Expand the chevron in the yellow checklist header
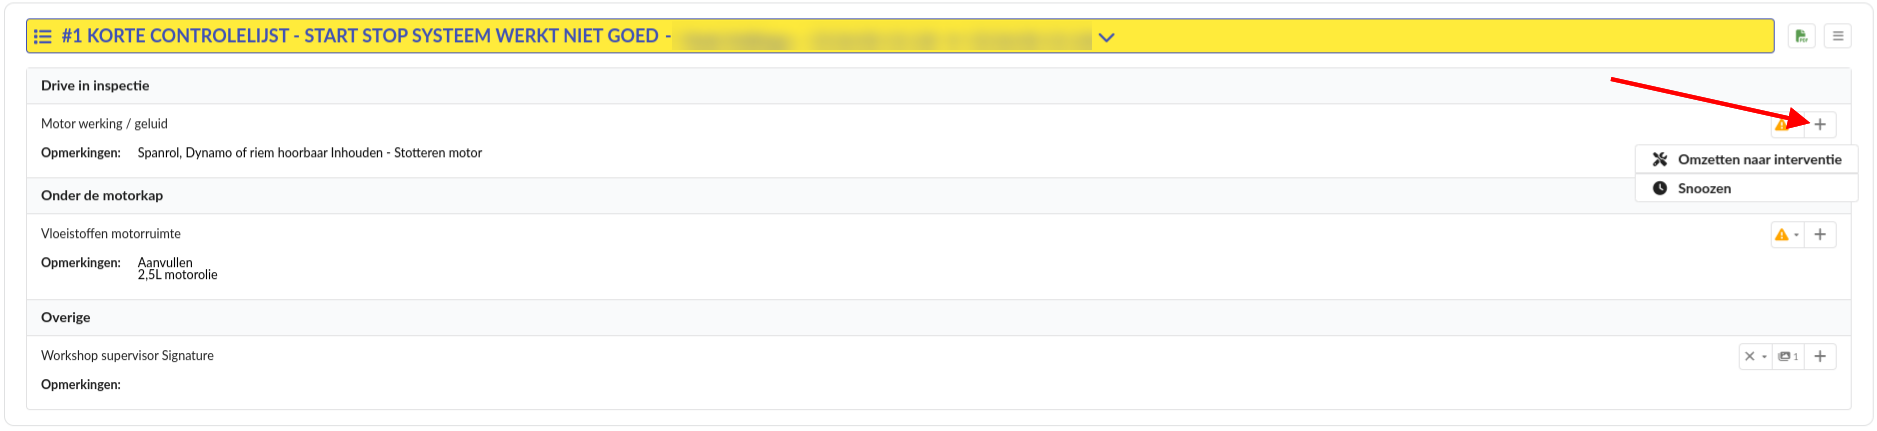This screenshot has height=431, width=1877. tap(1106, 38)
